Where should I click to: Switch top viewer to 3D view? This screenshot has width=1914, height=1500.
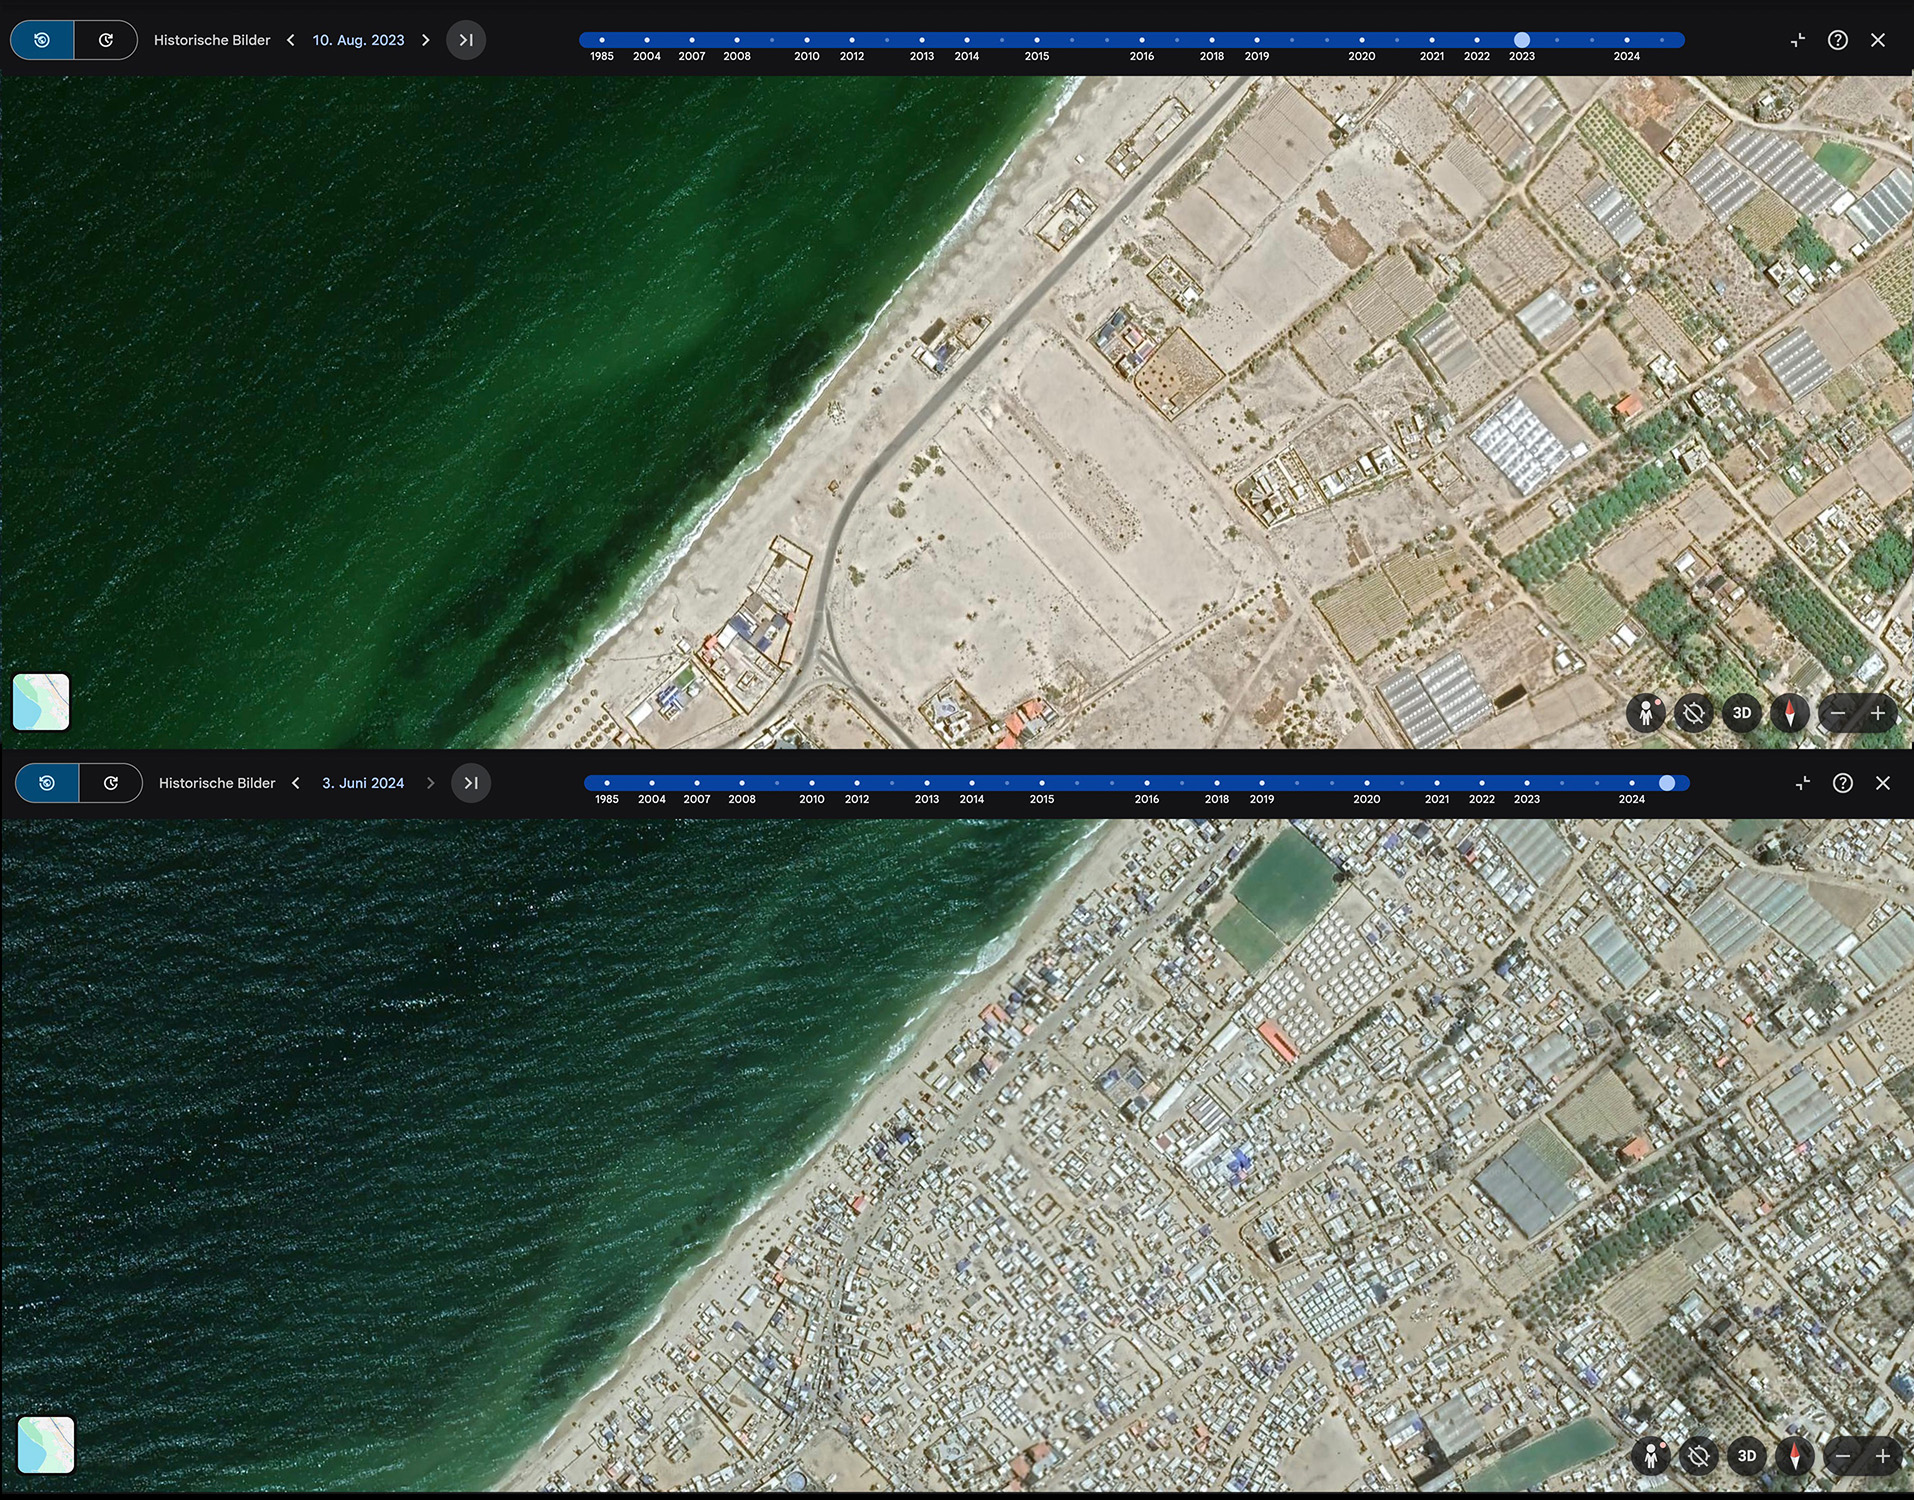pos(1742,713)
